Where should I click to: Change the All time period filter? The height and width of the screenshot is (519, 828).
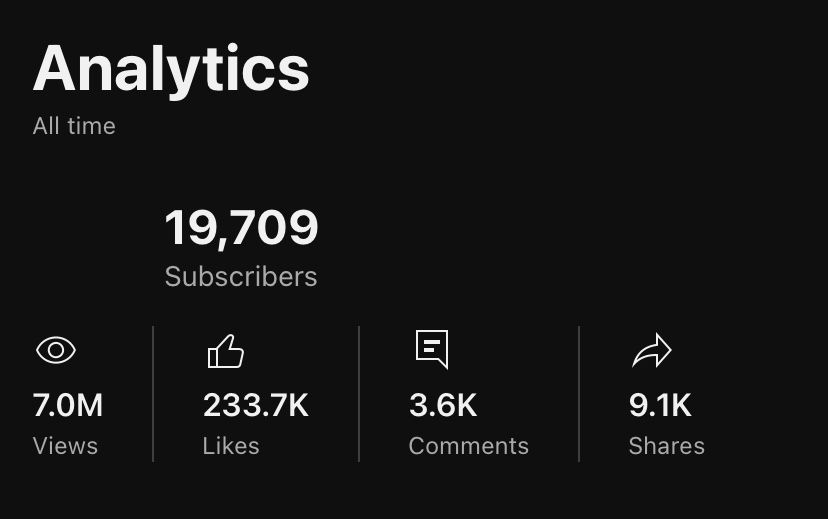click(x=74, y=126)
